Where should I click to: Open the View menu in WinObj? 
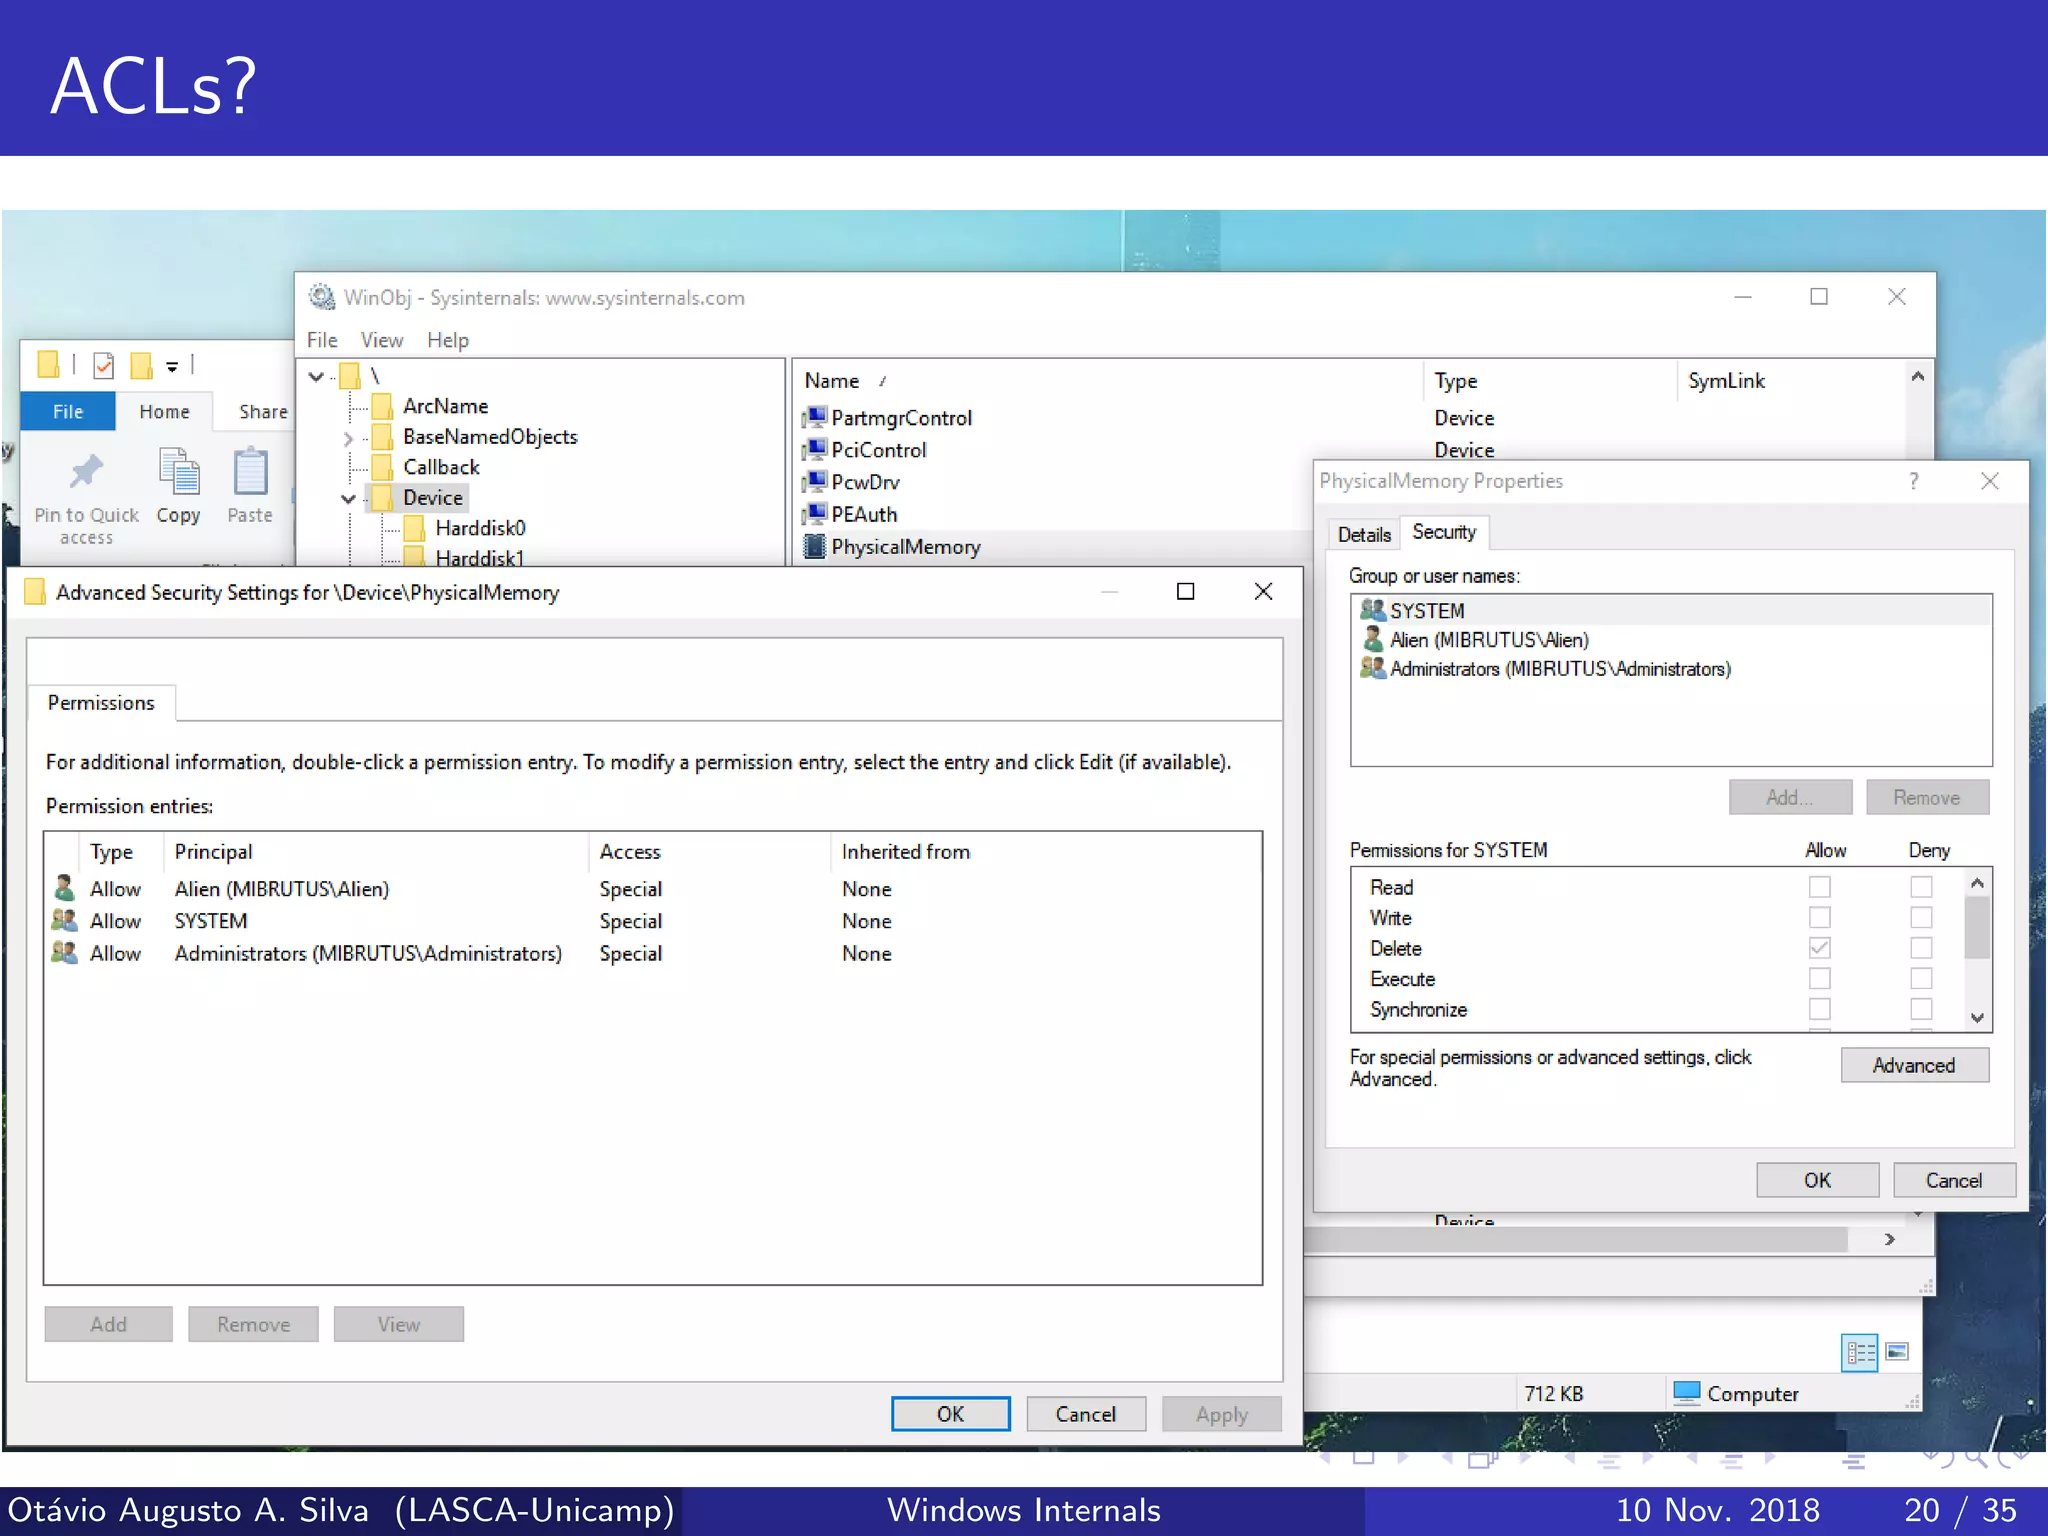tap(381, 340)
